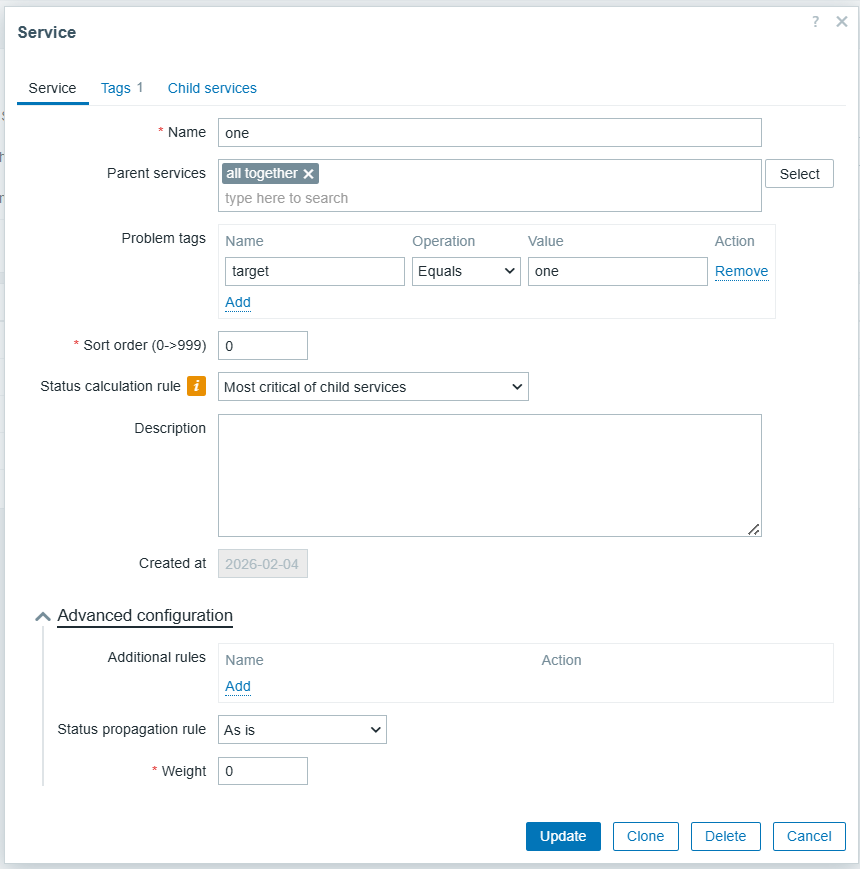Open the problem tag Operation dropdown
The height and width of the screenshot is (869, 860).
[x=466, y=271]
